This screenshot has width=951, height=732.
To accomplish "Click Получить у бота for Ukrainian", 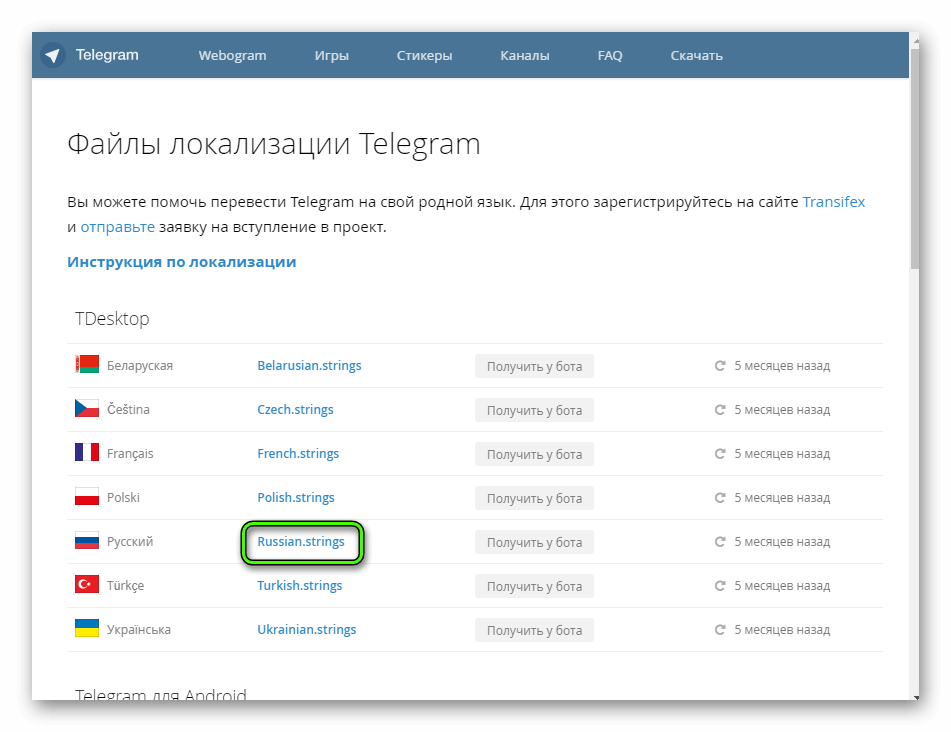I will [534, 630].
